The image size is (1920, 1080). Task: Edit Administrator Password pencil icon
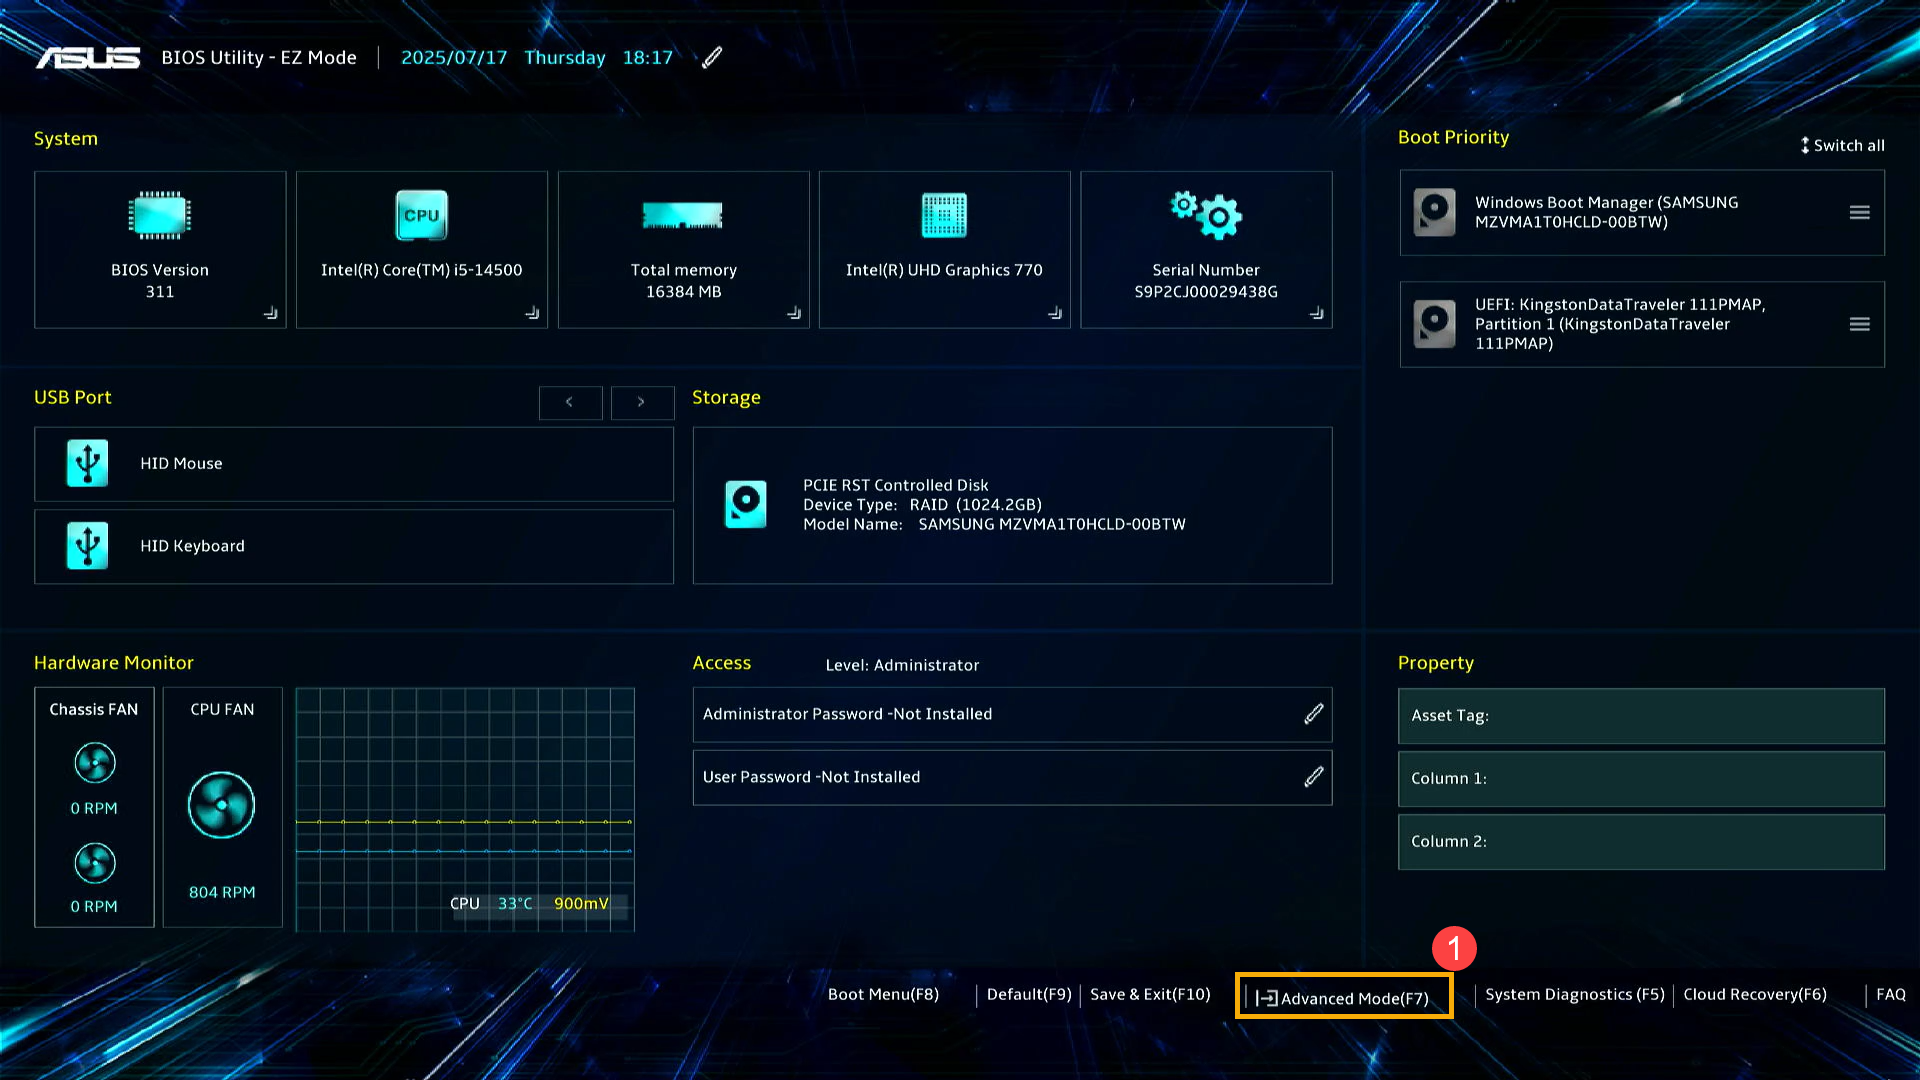click(1314, 714)
